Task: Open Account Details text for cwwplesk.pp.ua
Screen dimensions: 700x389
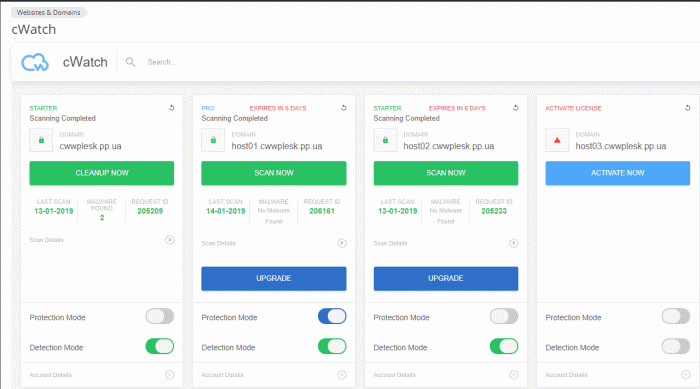Action: click(x=50, y=375)
